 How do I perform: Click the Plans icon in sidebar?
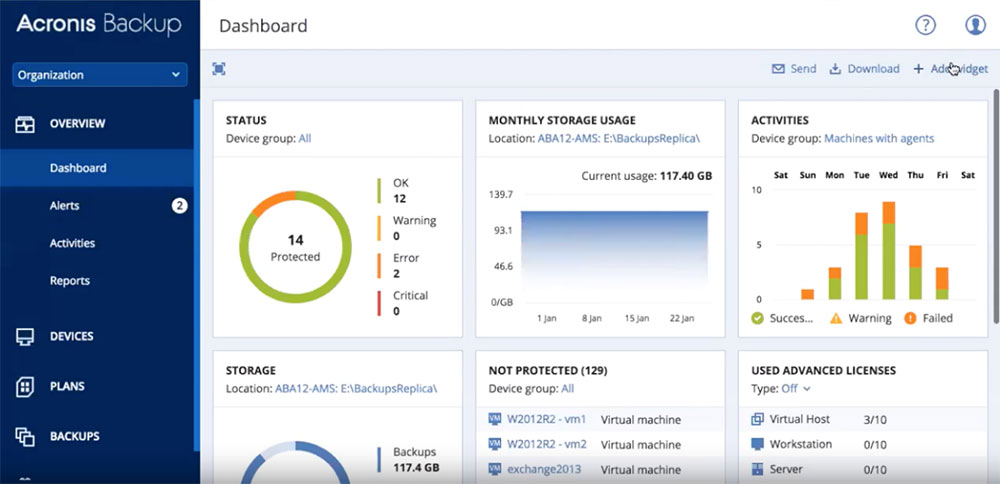(x=25, y=386)
